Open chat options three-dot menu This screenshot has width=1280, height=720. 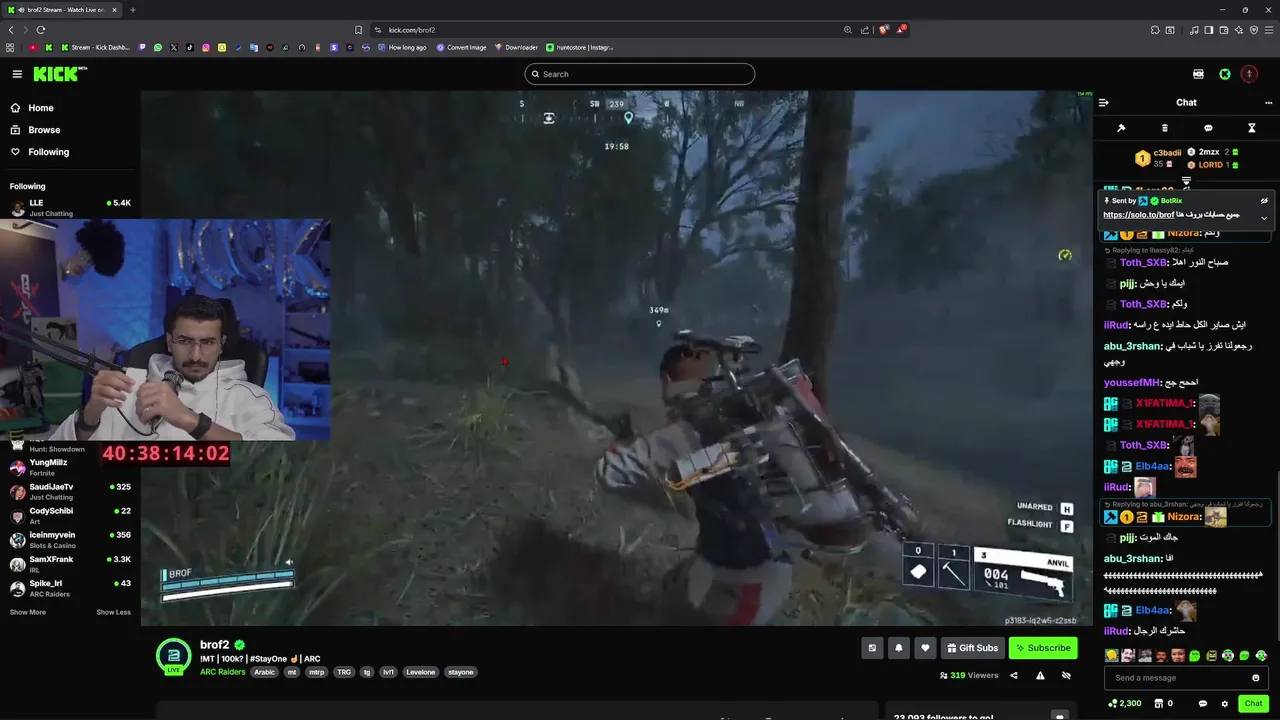click(1269, 102)
